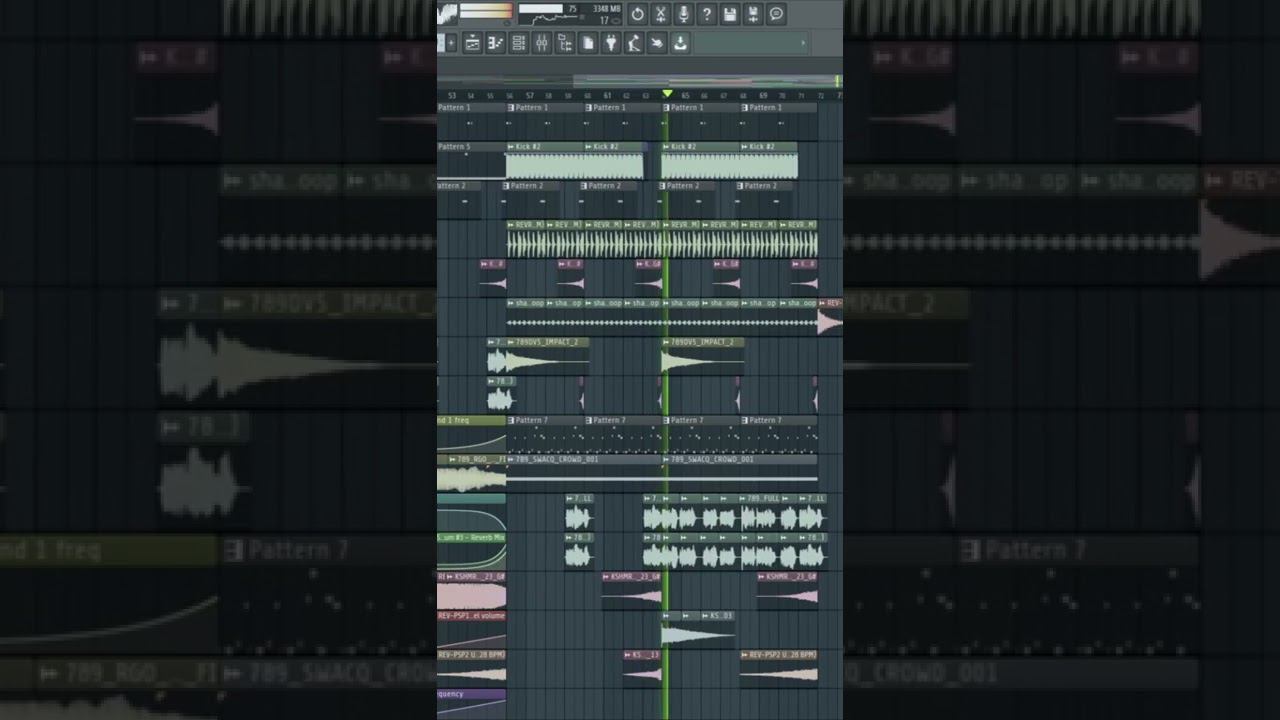The width and height of the screenshot is (1280, 720).
Task: Open the undo history with the circular arrow icon
Action: (x=637, y=14)
